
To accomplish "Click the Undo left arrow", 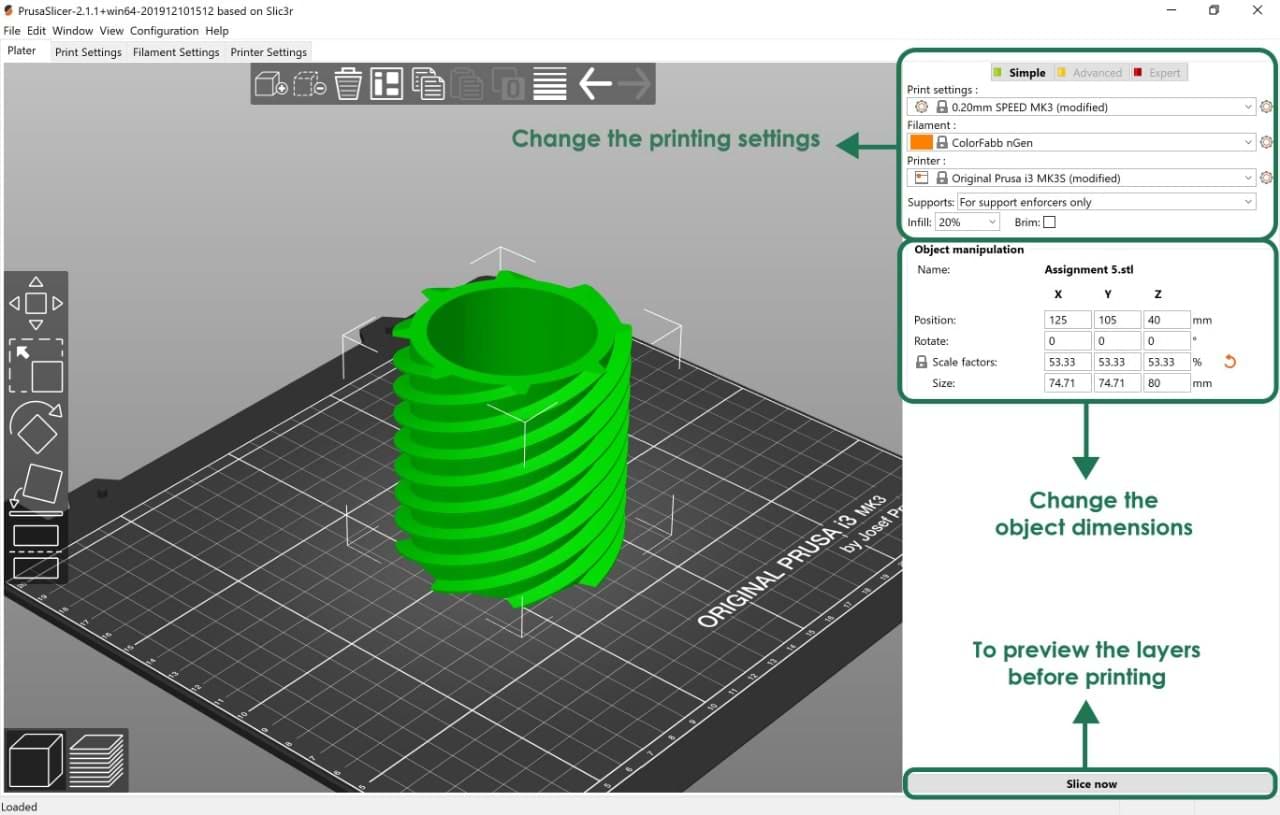I will pos(595,85).
